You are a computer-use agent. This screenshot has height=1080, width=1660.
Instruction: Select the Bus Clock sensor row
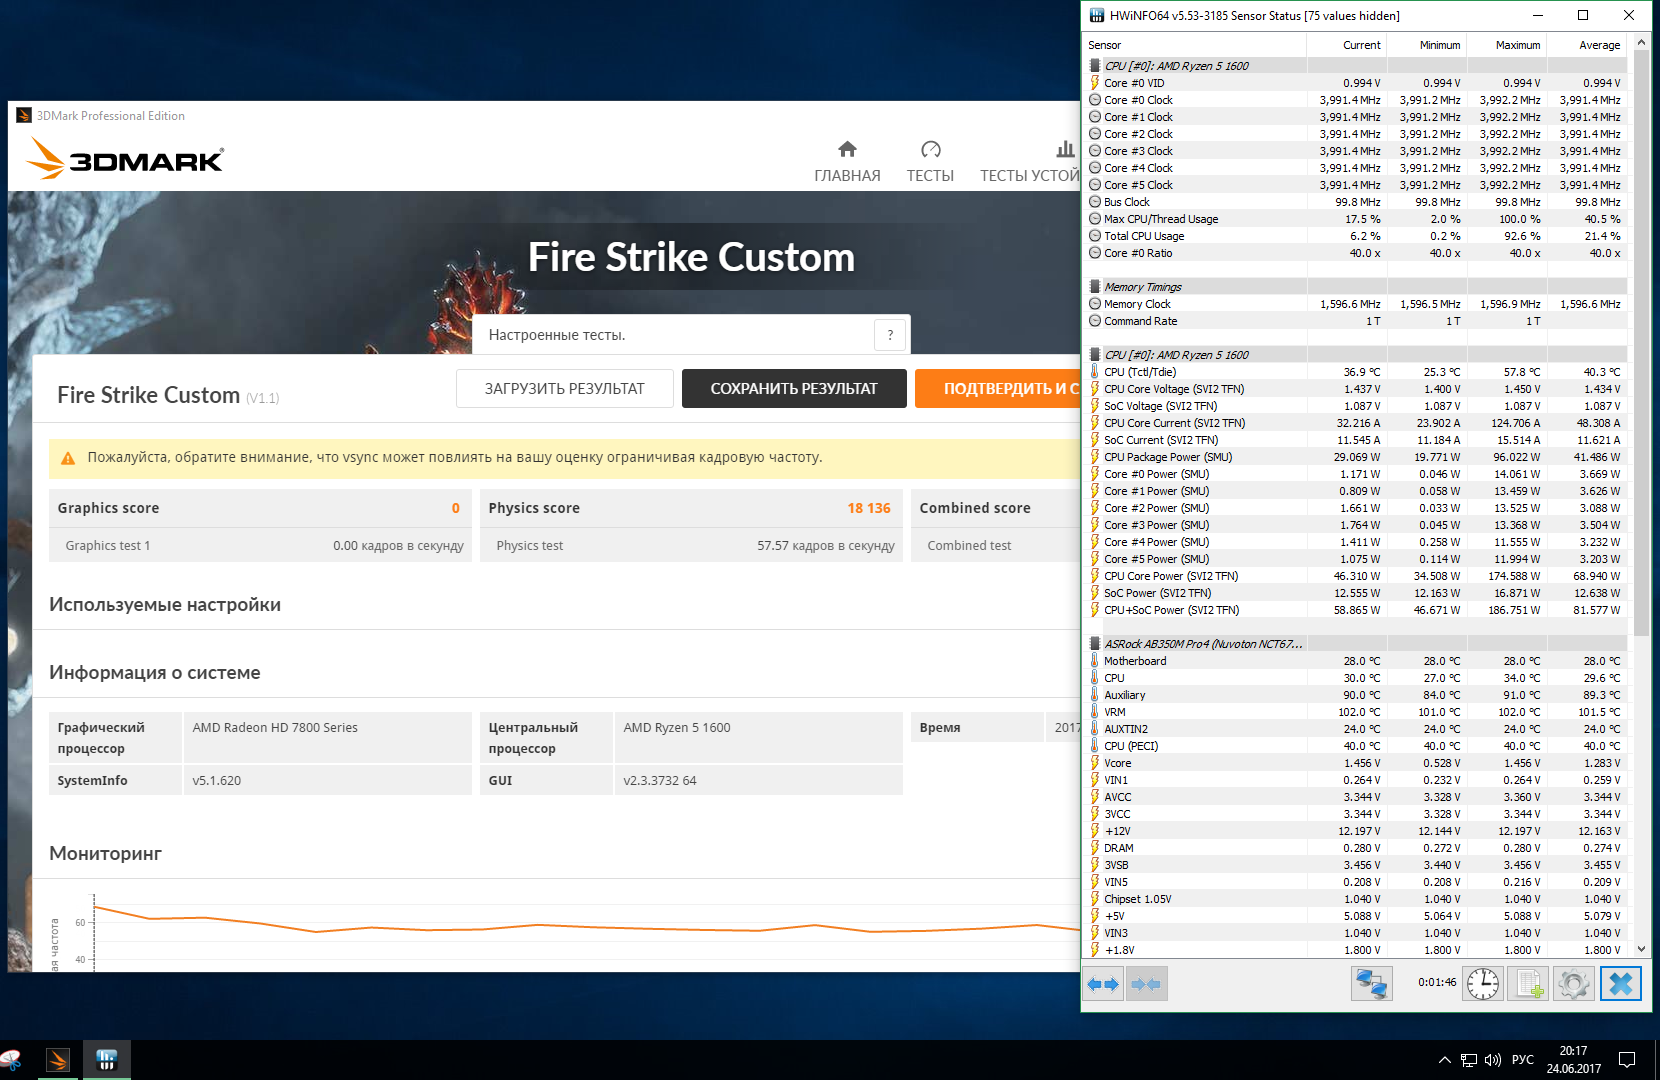(1357, 202)
